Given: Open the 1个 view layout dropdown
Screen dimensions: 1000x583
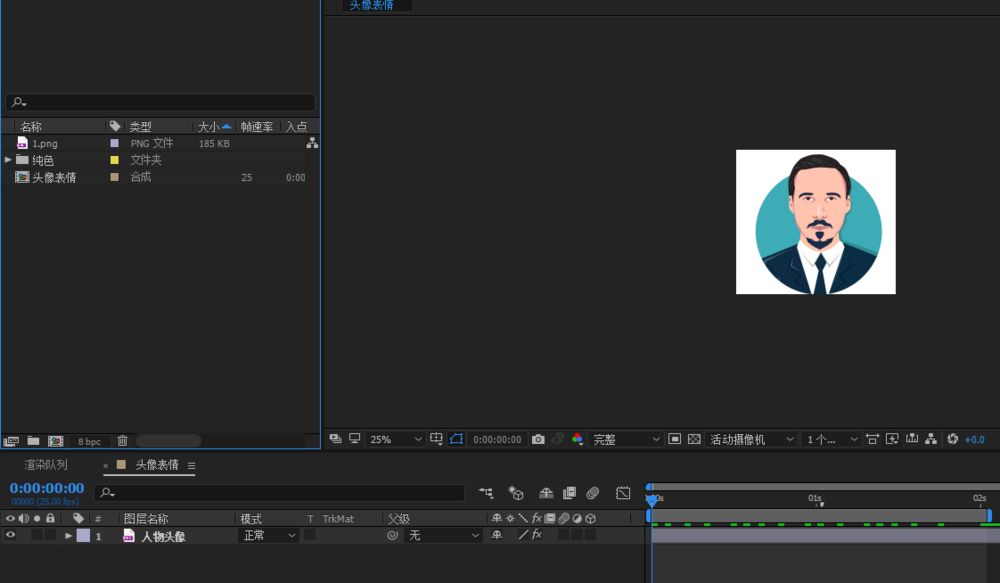Looking at the screenshot, I should point(832,439).
